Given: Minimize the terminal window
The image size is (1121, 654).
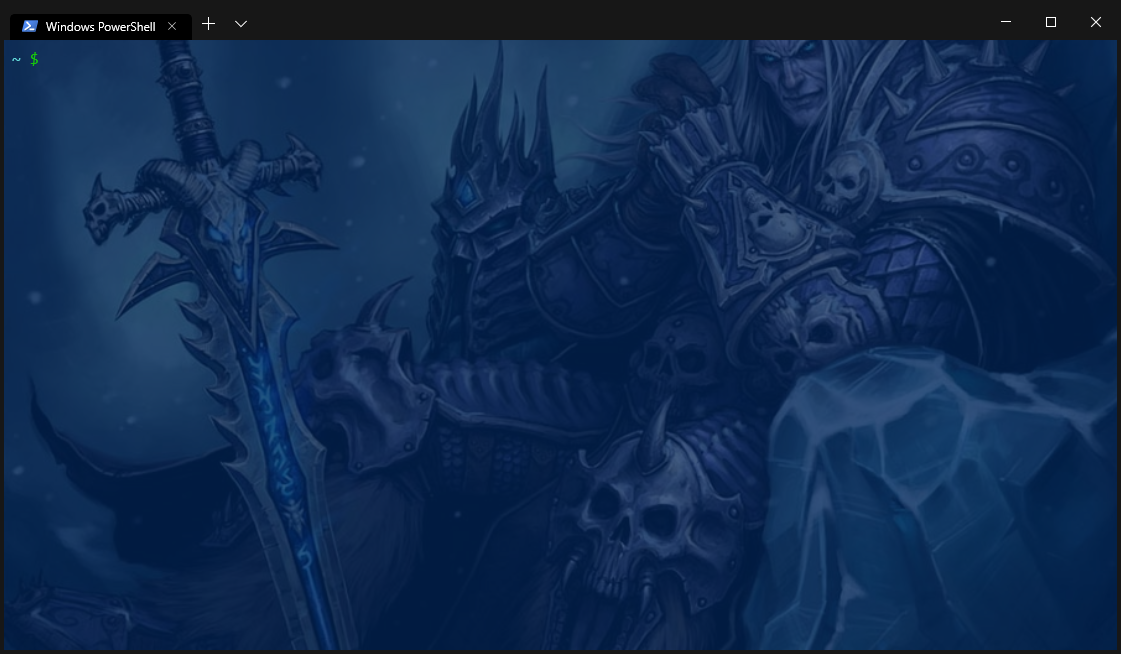Looking at the screenshot, I should 1006,22.
